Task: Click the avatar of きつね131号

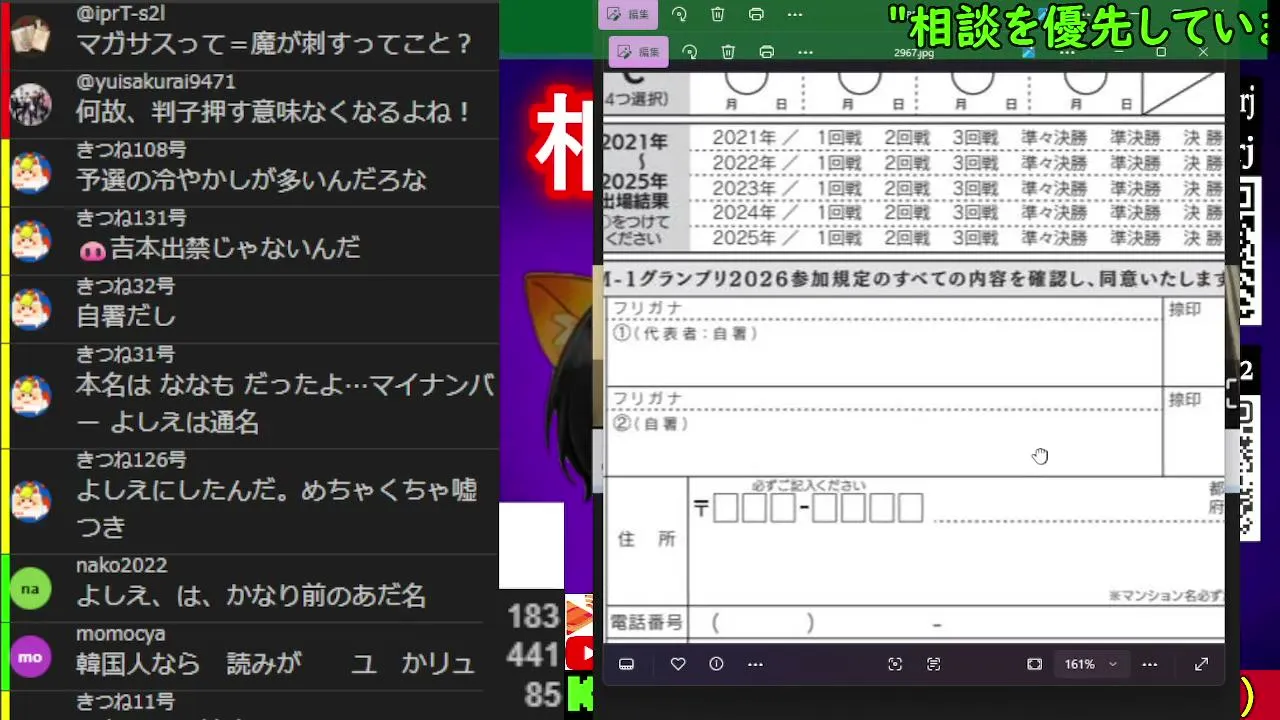Action: (30, 241)
